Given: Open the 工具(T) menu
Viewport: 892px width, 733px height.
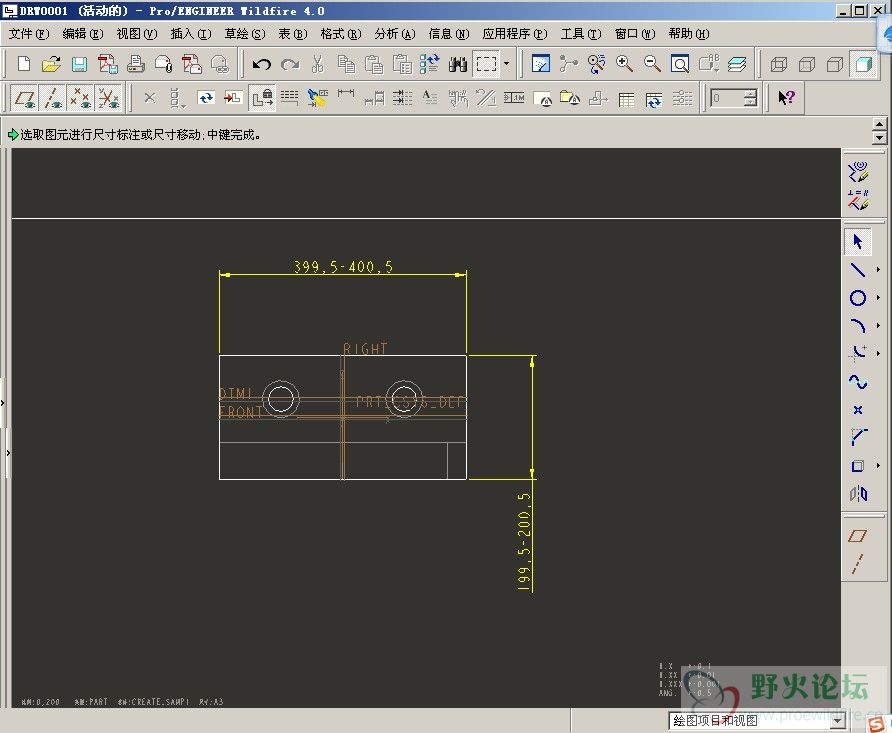Looking at the screenshot, I should (580, 34).
